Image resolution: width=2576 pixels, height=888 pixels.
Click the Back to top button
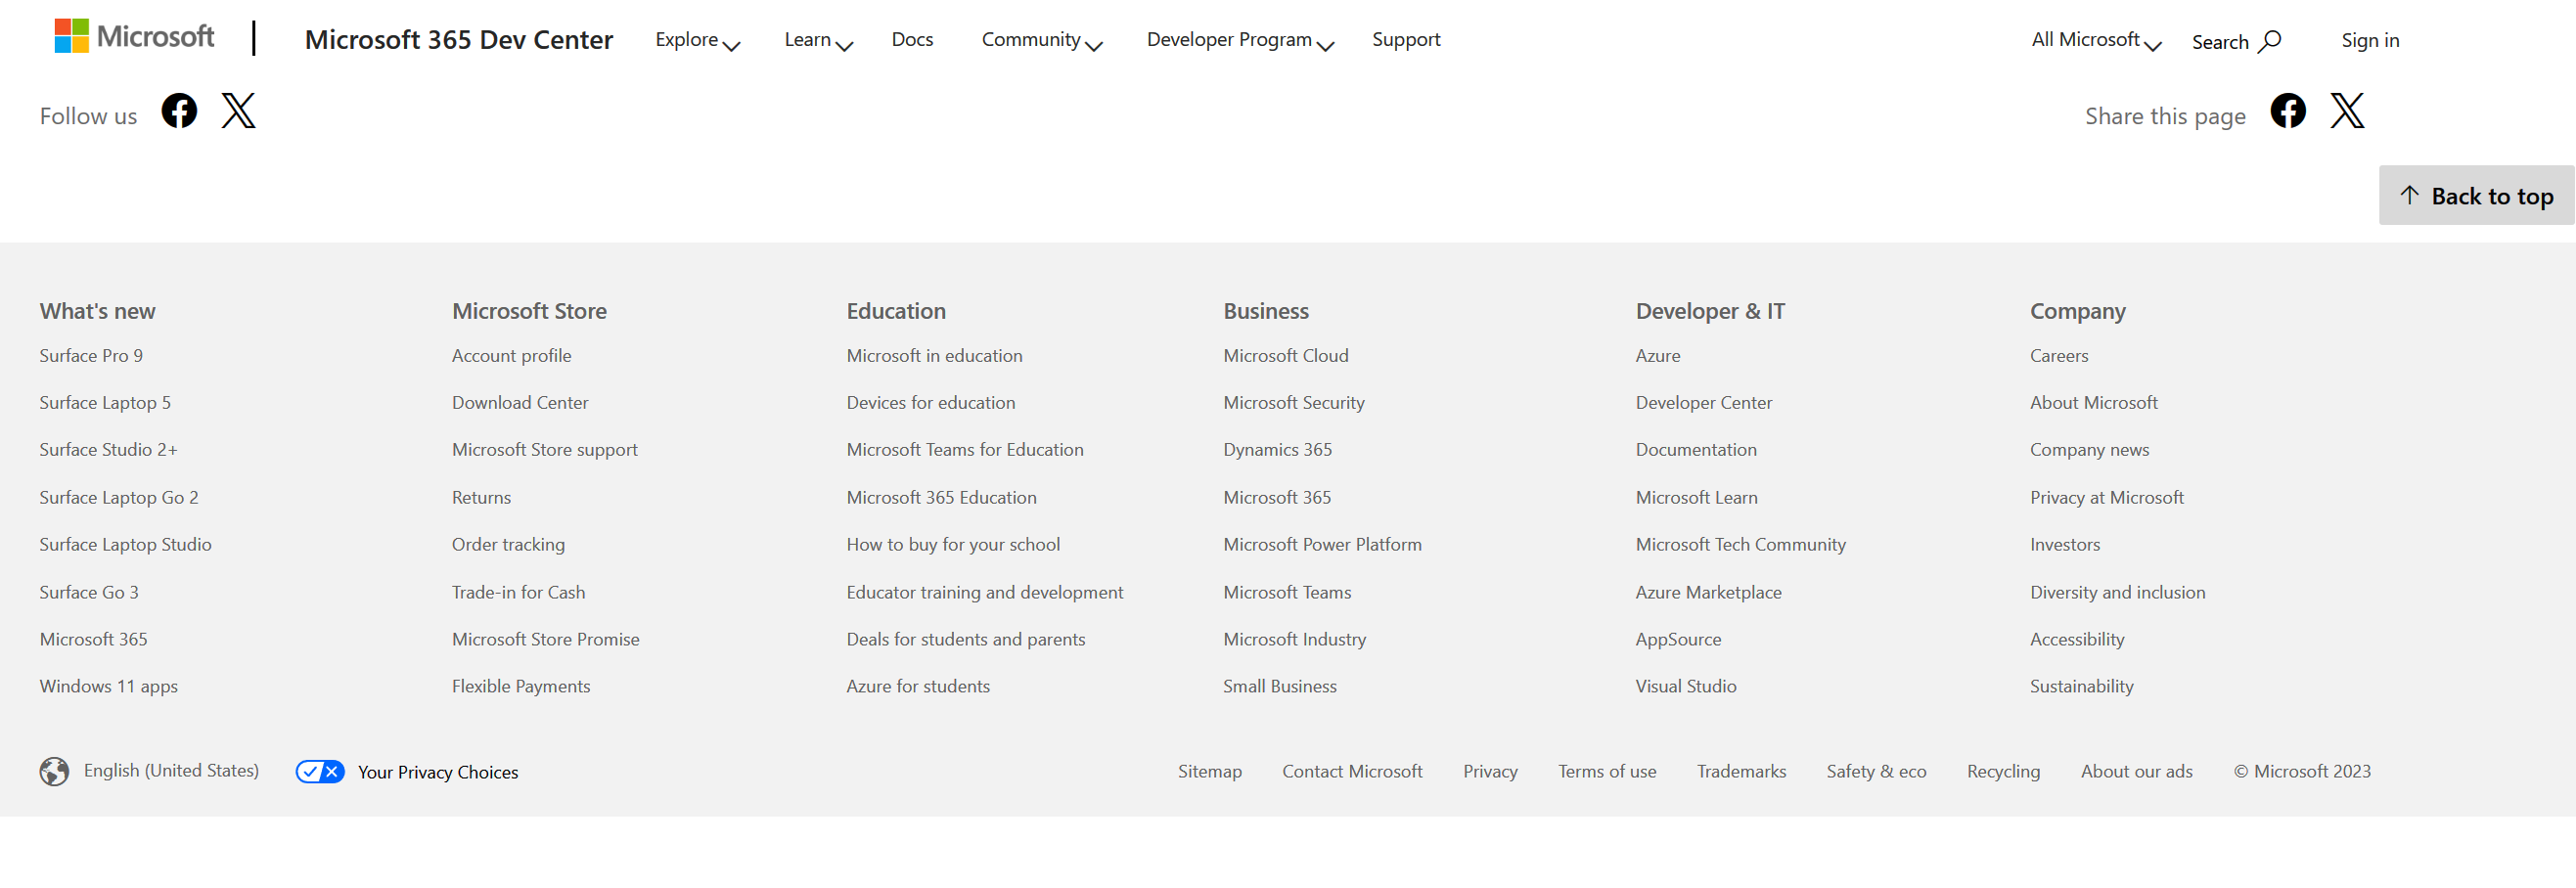(x=2475, y=195)
